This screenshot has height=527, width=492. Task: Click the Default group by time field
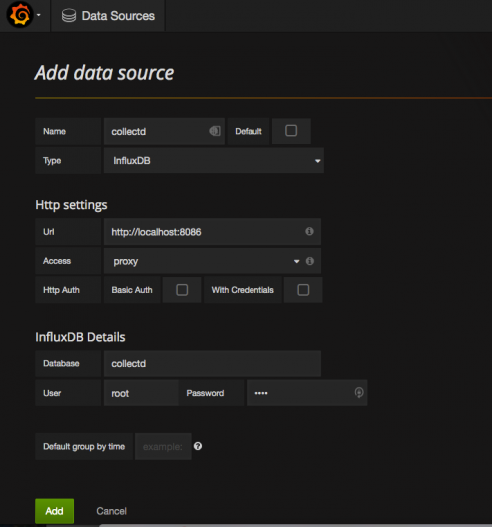(163, 446)
